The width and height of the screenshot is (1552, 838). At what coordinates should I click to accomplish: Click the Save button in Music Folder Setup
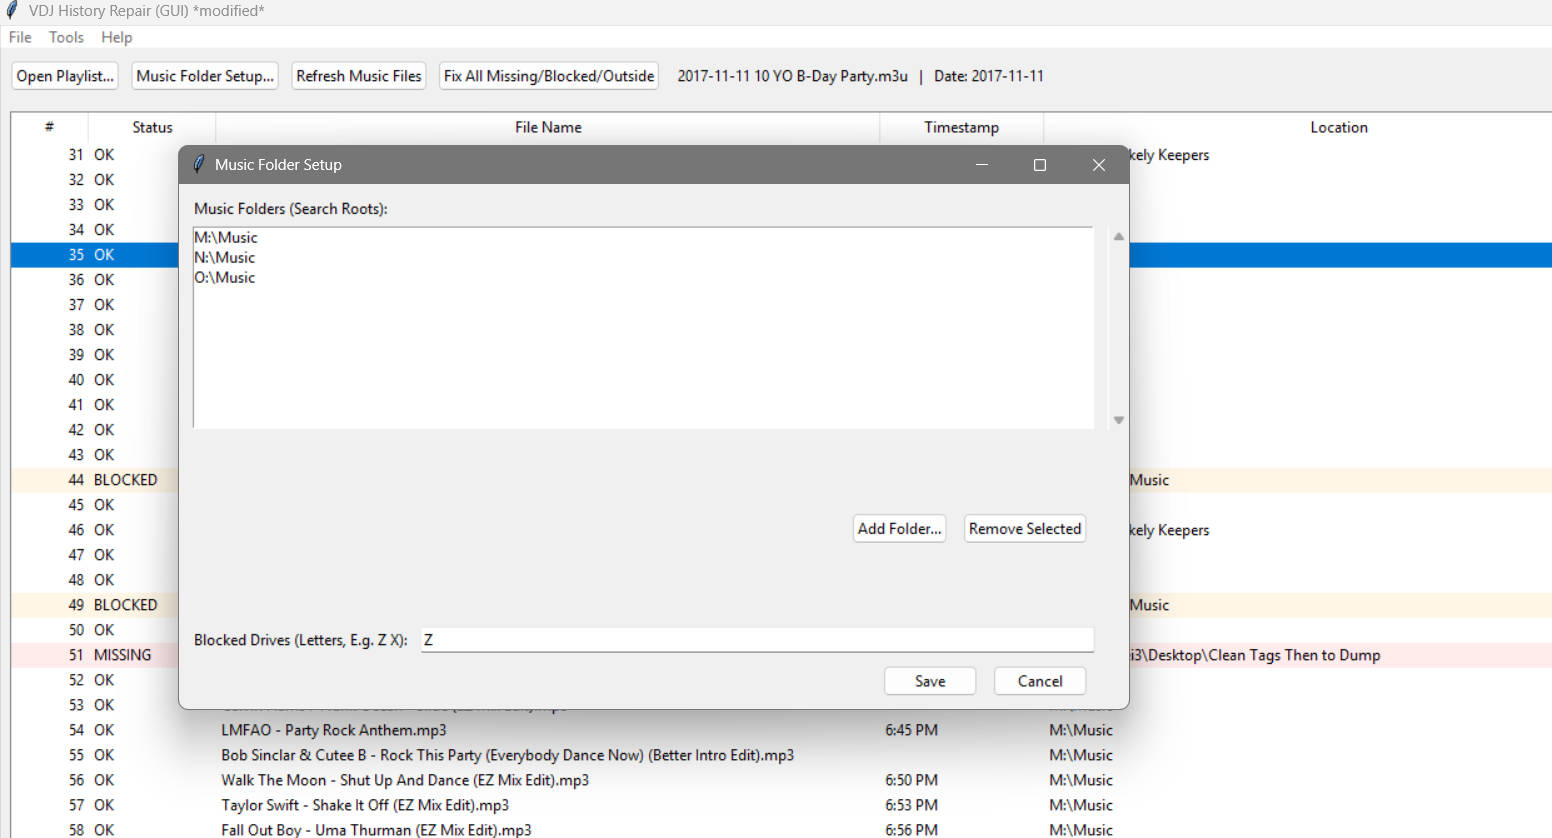929,681
